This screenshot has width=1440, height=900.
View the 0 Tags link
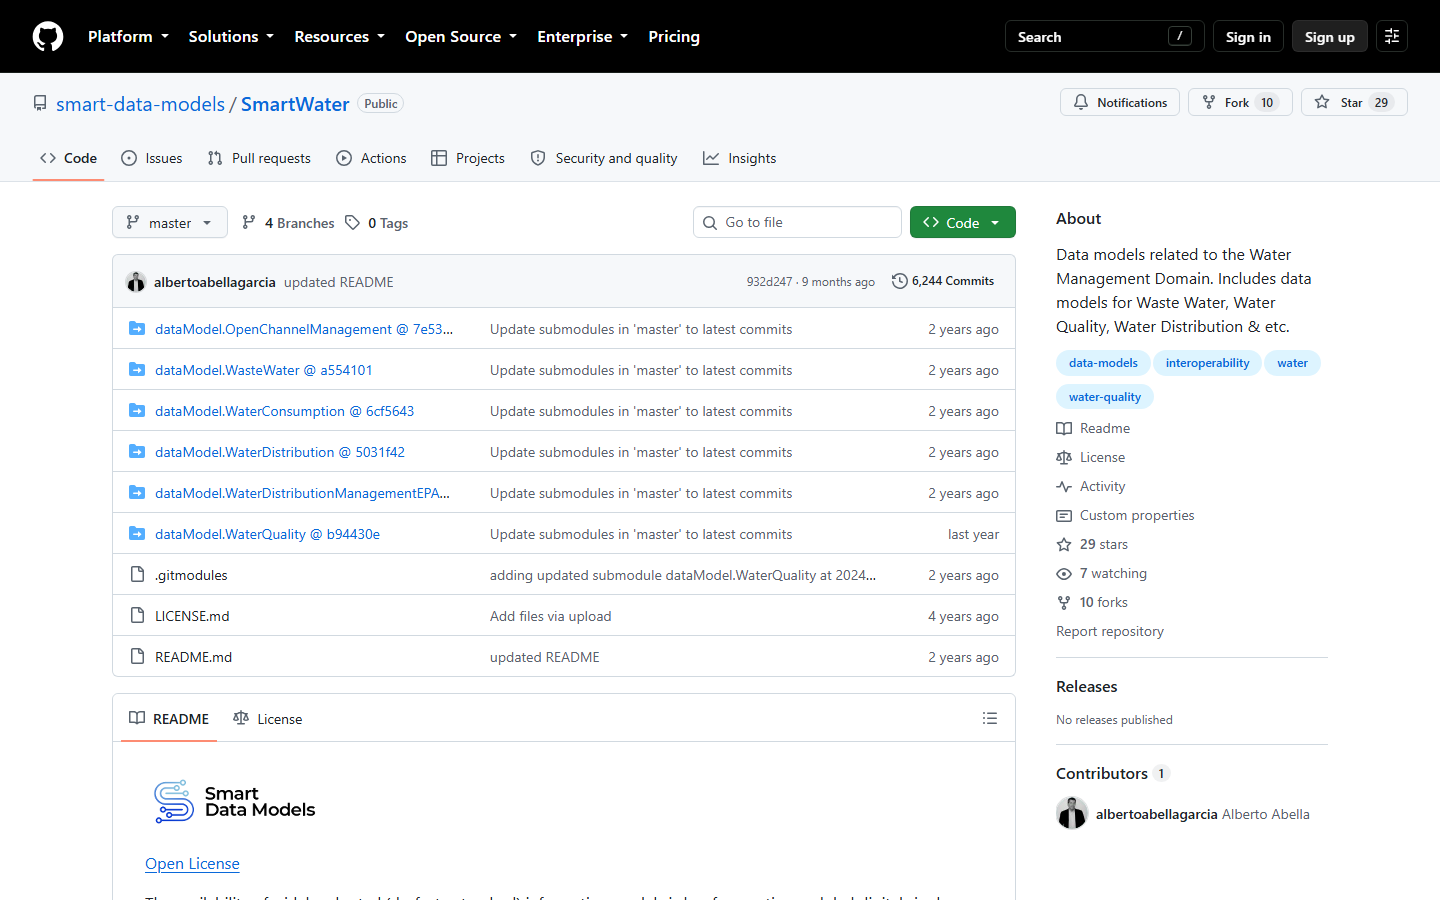pyautogui.click(x=377, y=223)
